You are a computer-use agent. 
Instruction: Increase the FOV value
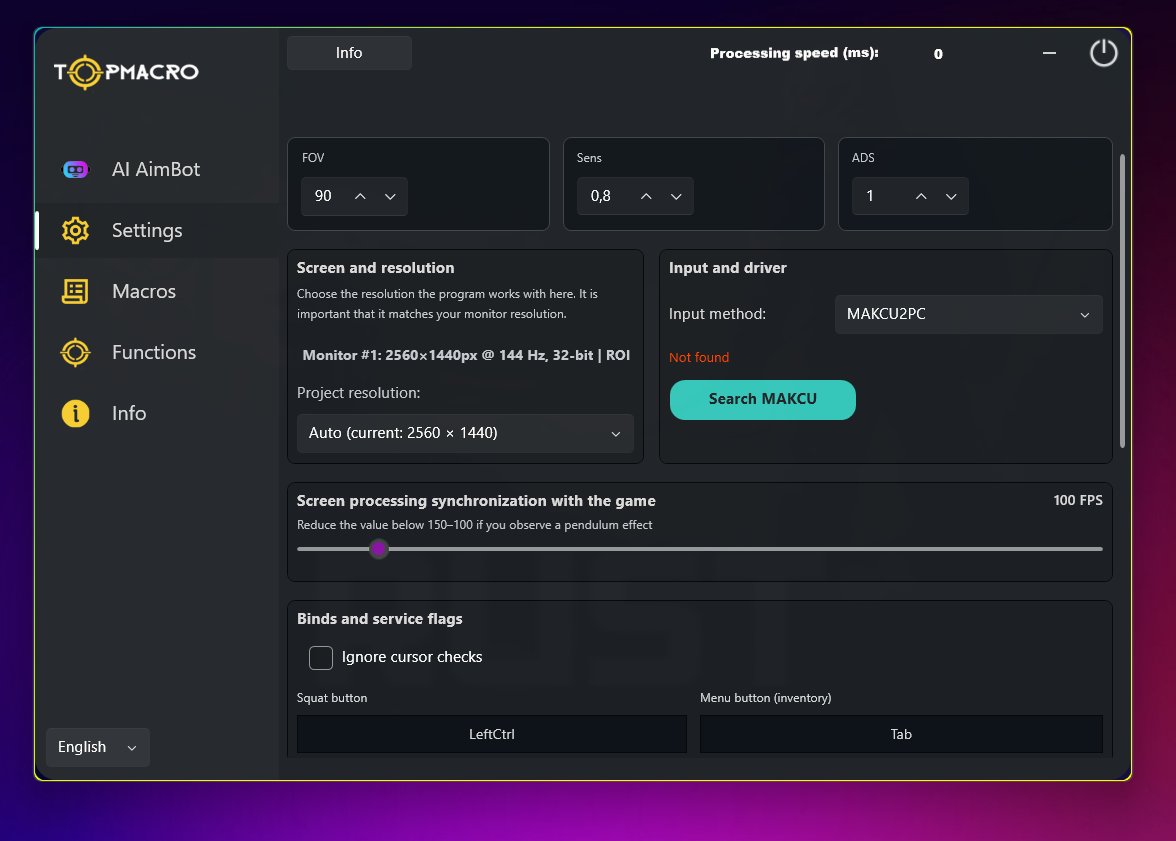[x=360, y=197]
